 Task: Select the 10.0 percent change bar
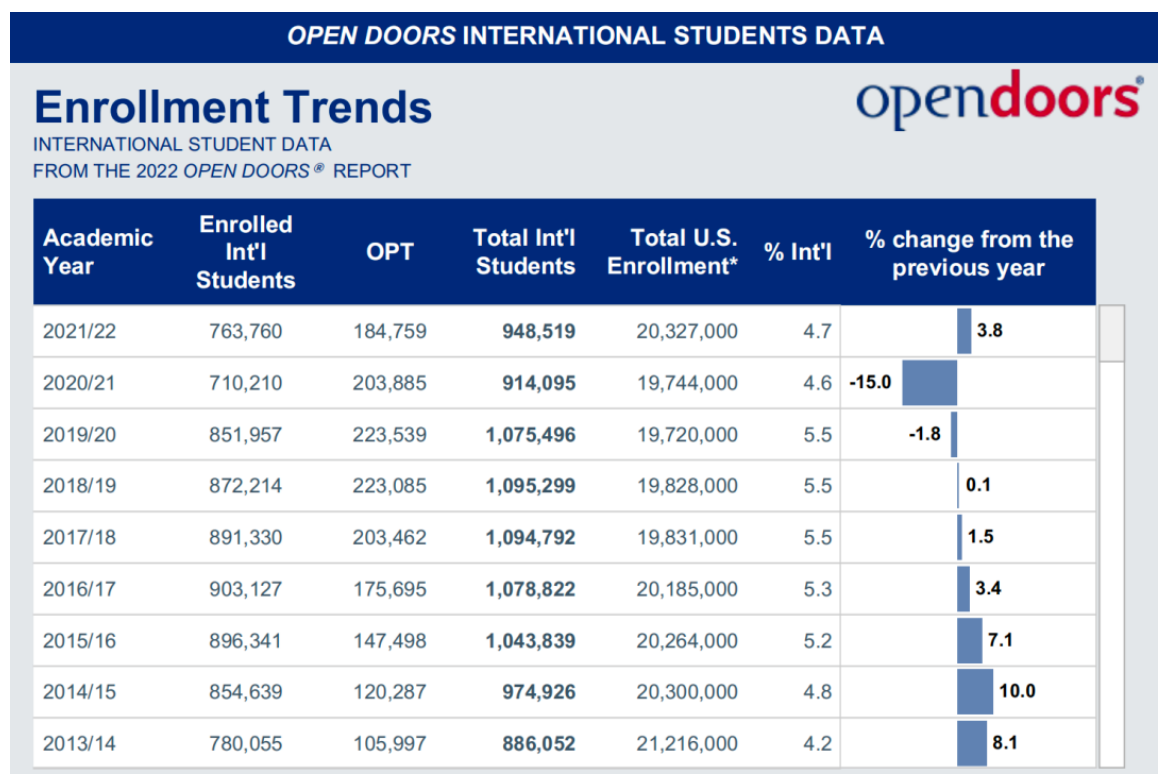(x=975, y=691)
